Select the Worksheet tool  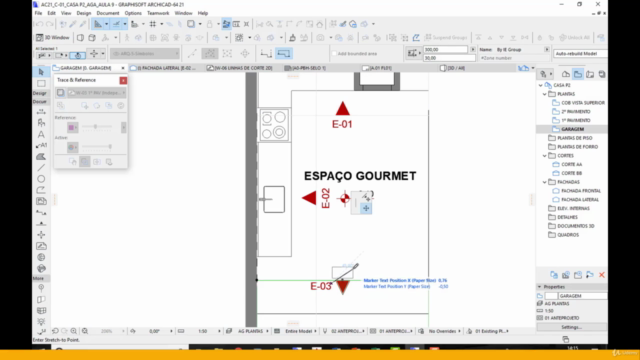pyautogui.click(x=41, y=246)
